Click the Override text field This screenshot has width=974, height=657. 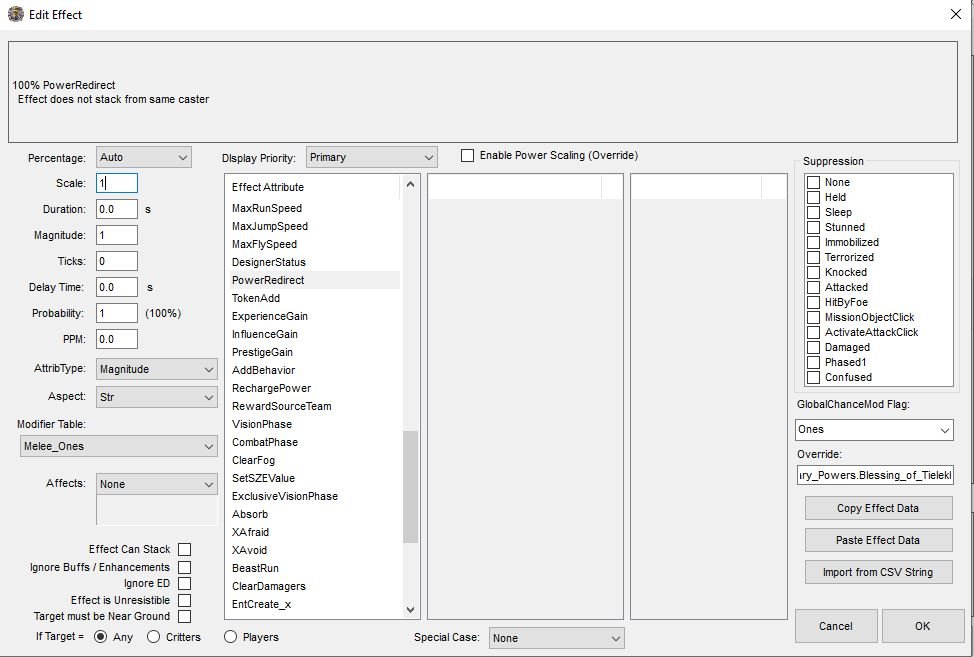(874, 476)
